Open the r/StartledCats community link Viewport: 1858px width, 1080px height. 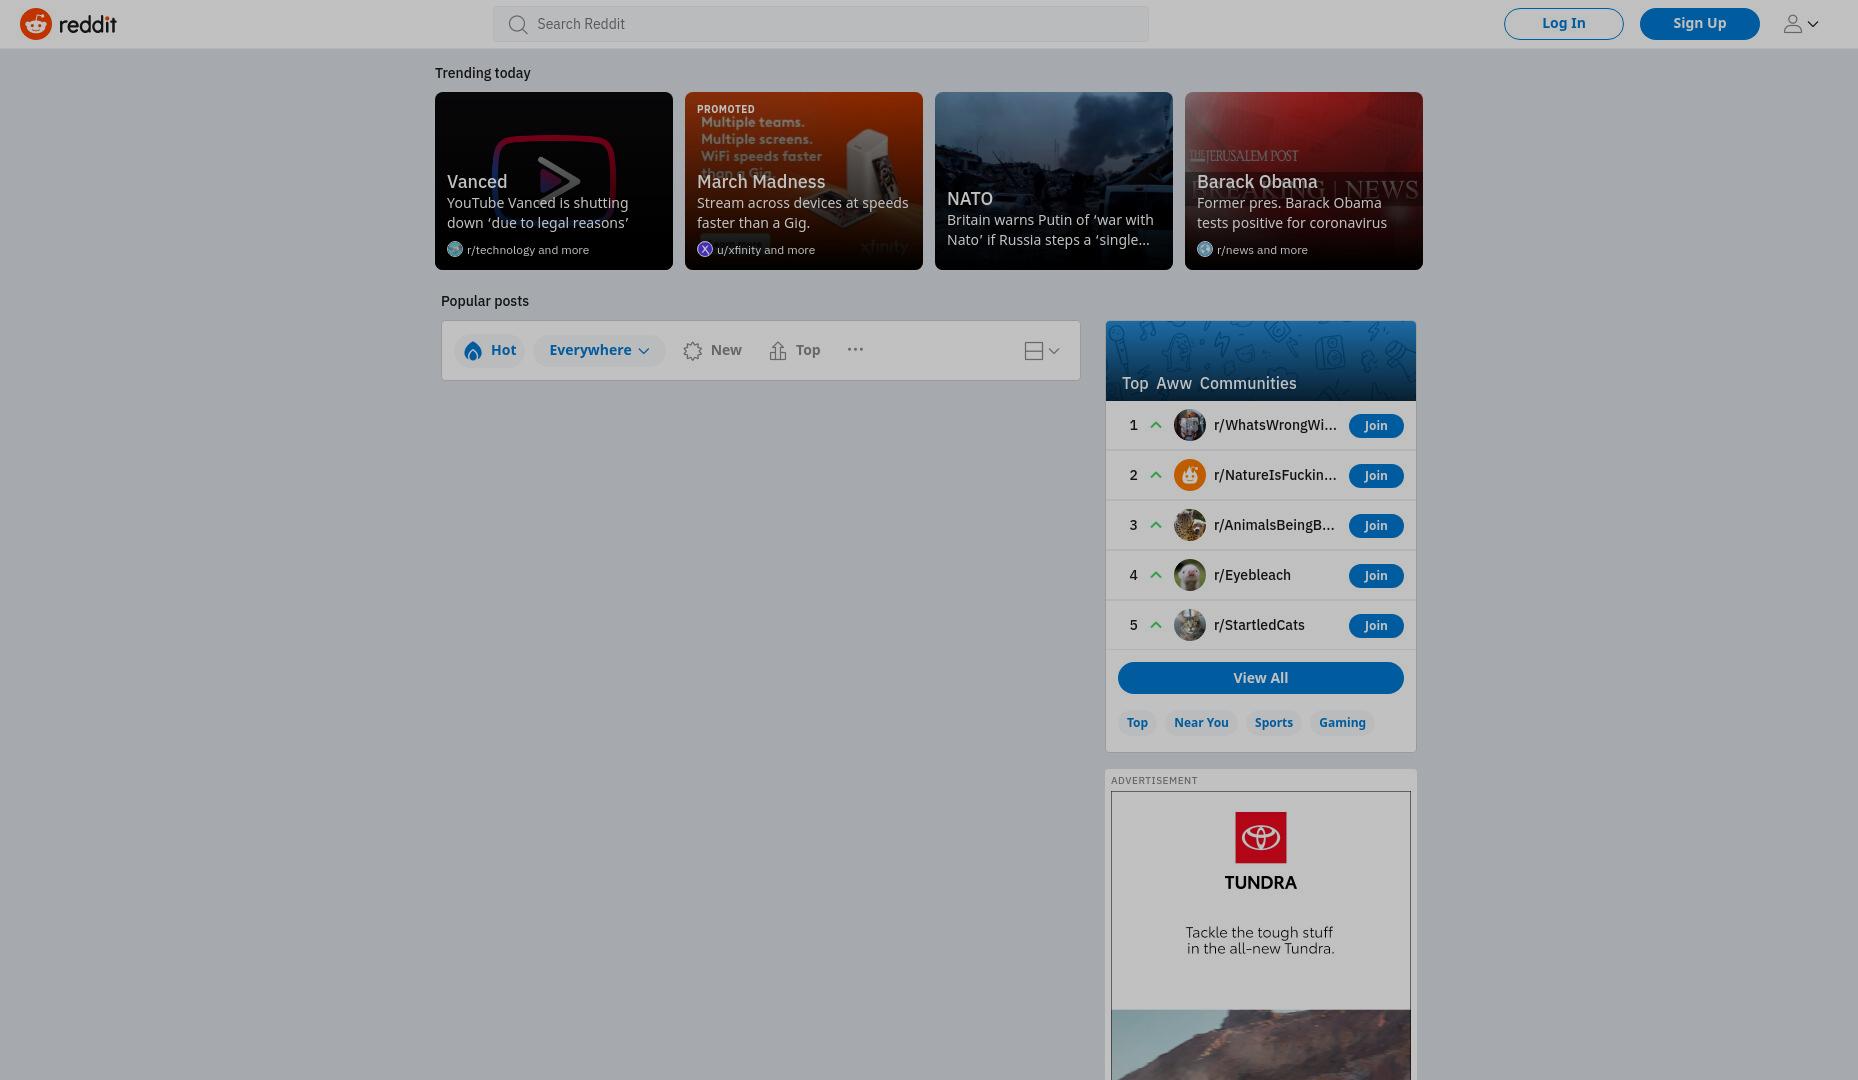pos(1259,625)
